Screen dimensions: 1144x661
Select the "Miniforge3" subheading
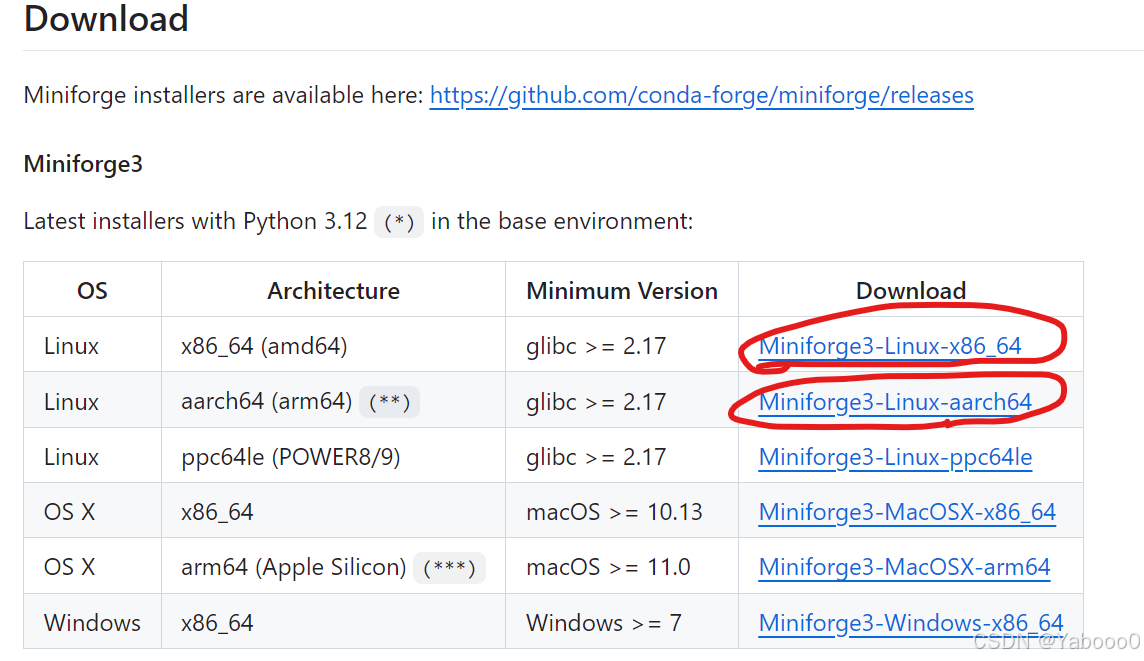pyautogui.click(x=83, y=164)
